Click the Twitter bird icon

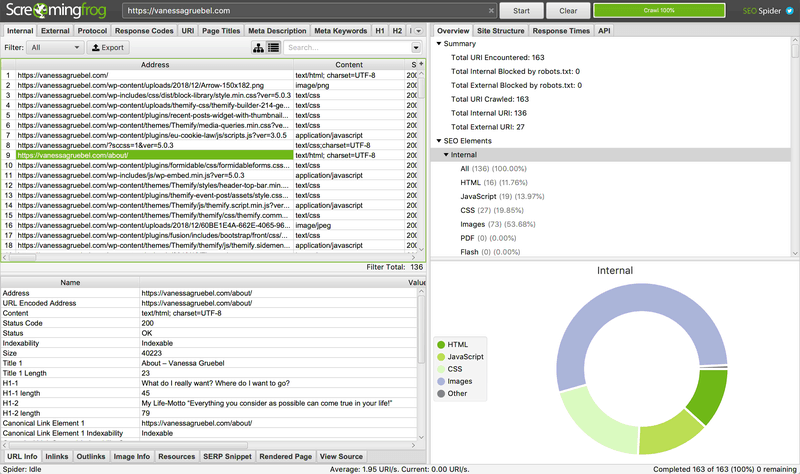(789, 11)
